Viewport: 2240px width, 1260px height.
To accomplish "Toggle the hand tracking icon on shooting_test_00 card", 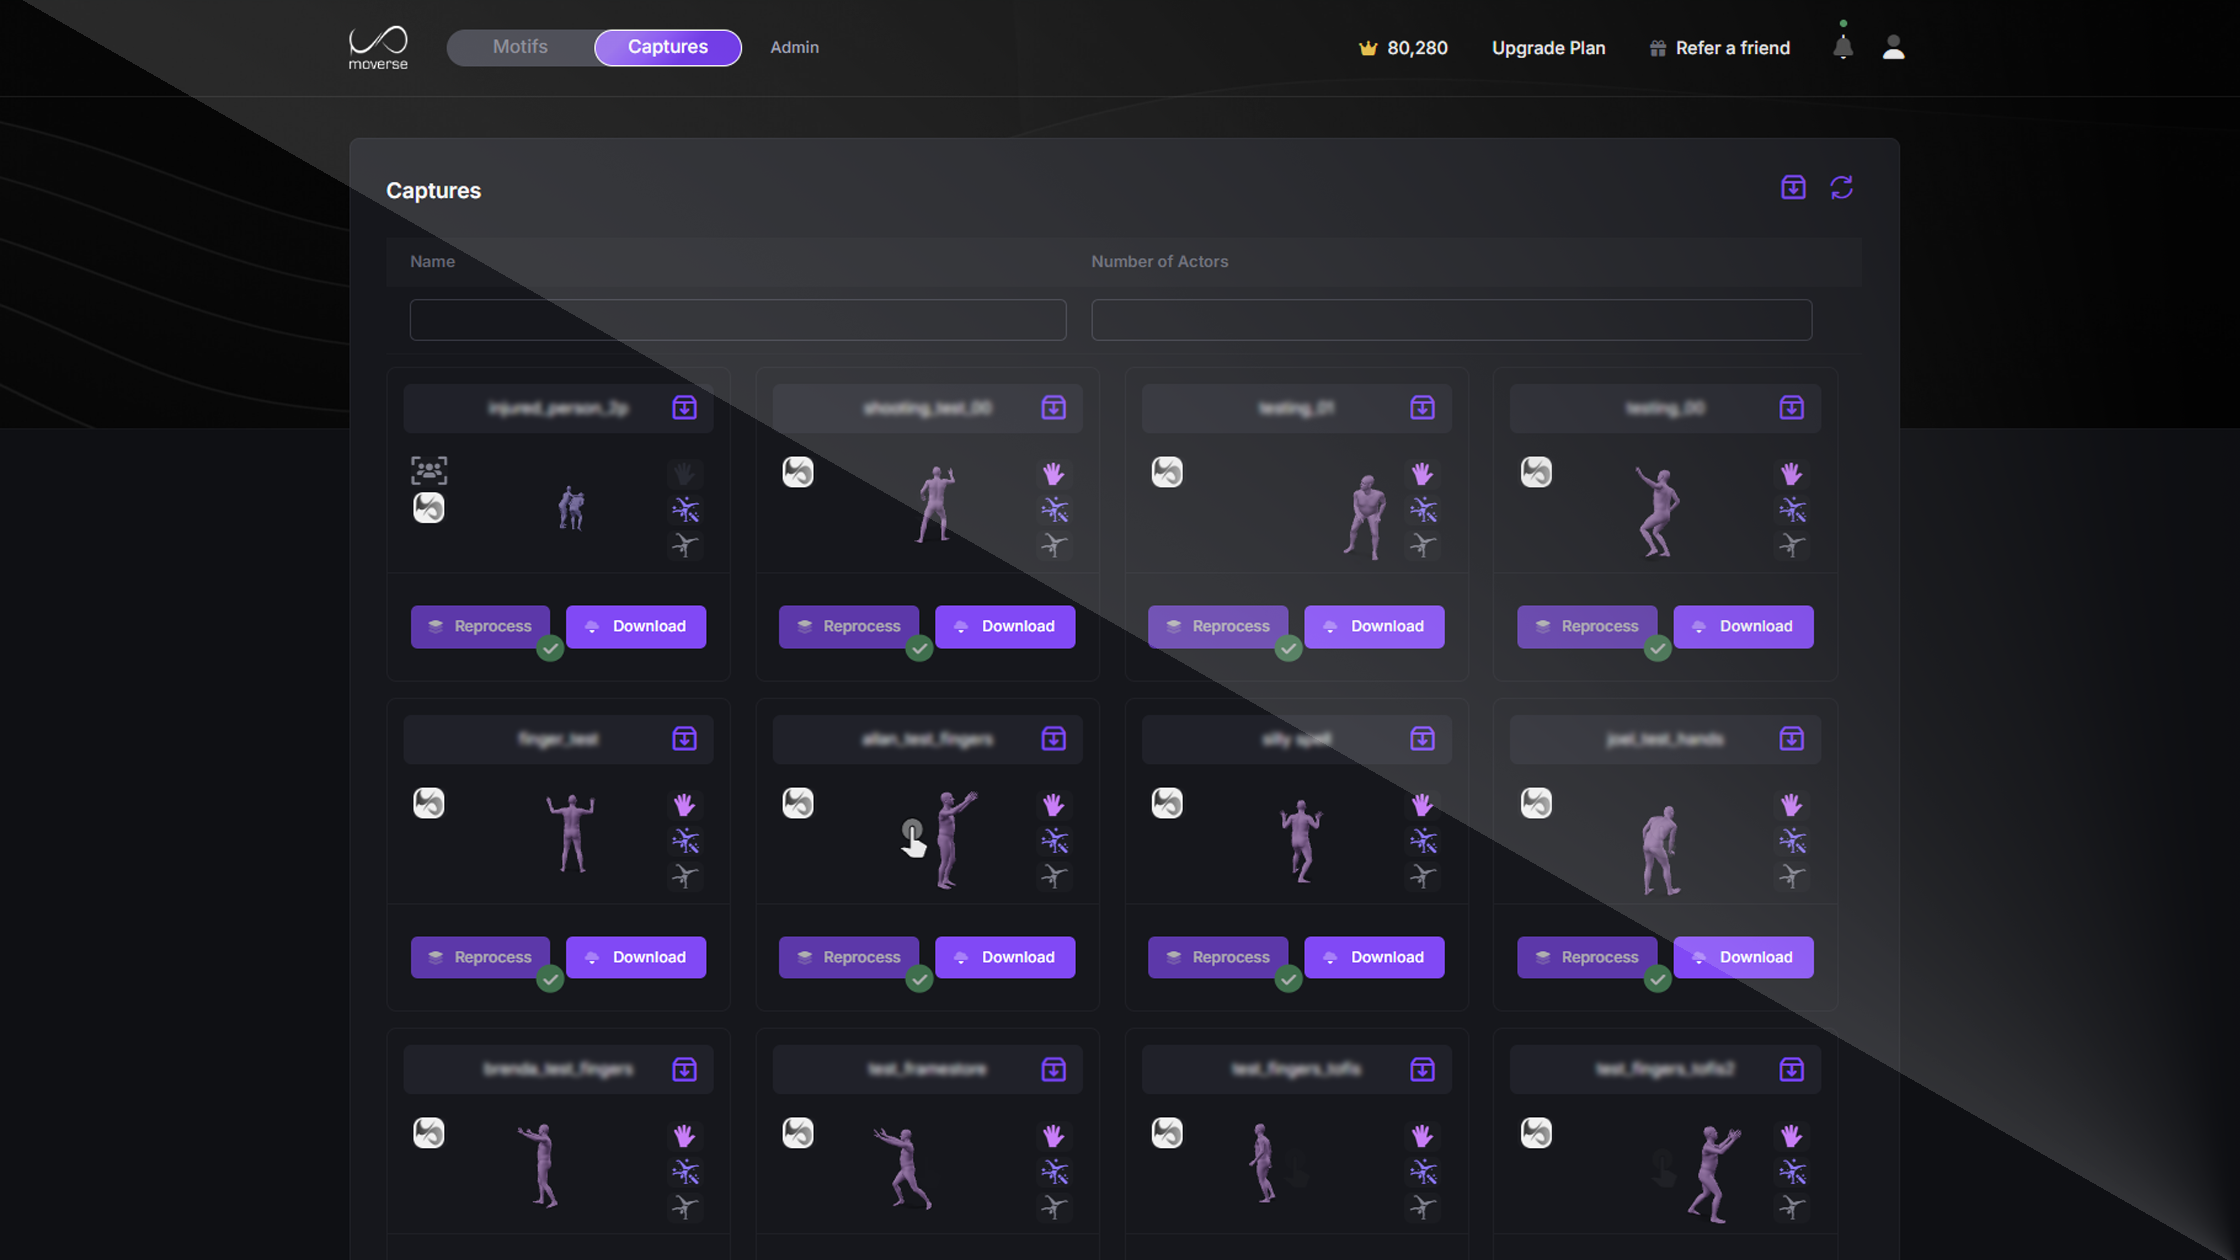I will point(1053,473).
